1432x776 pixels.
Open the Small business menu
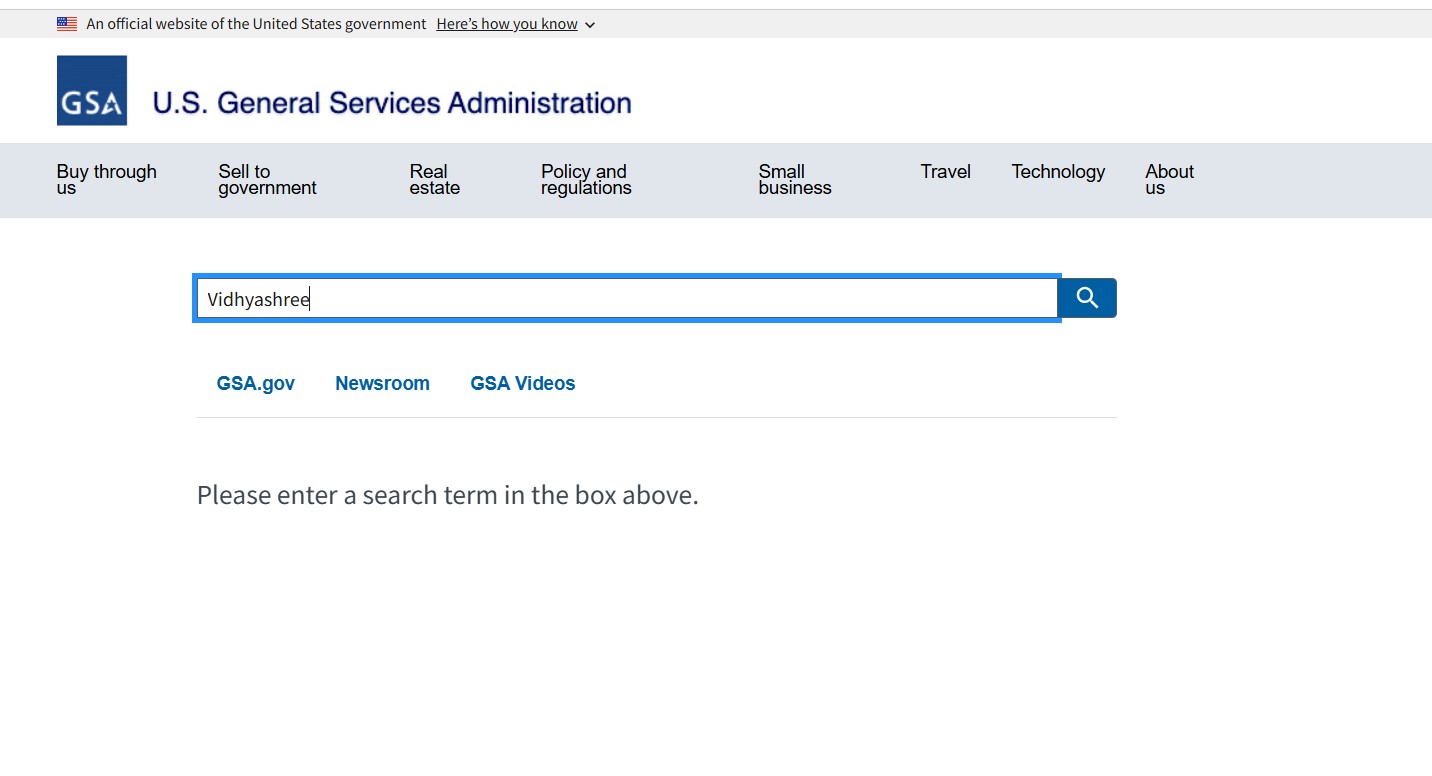[x=794, y=180]
